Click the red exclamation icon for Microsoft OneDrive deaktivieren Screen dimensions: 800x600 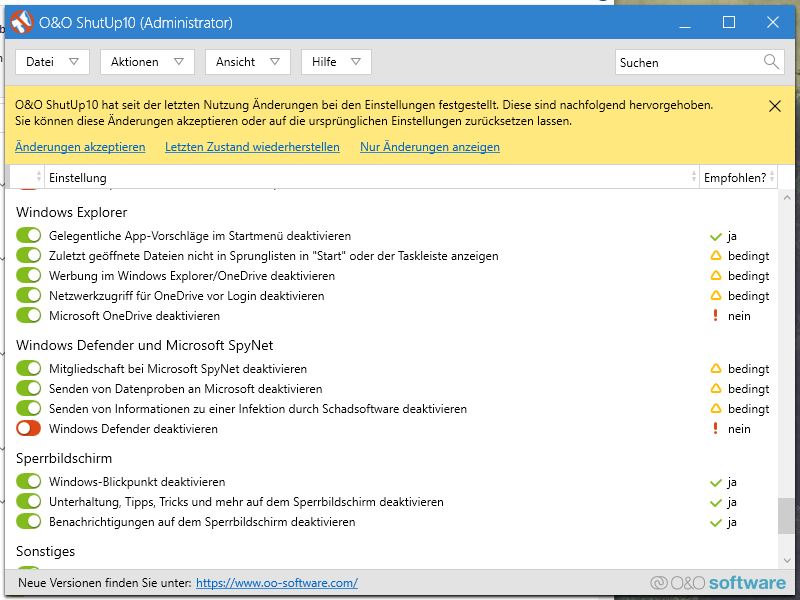(x=715, y=316)
